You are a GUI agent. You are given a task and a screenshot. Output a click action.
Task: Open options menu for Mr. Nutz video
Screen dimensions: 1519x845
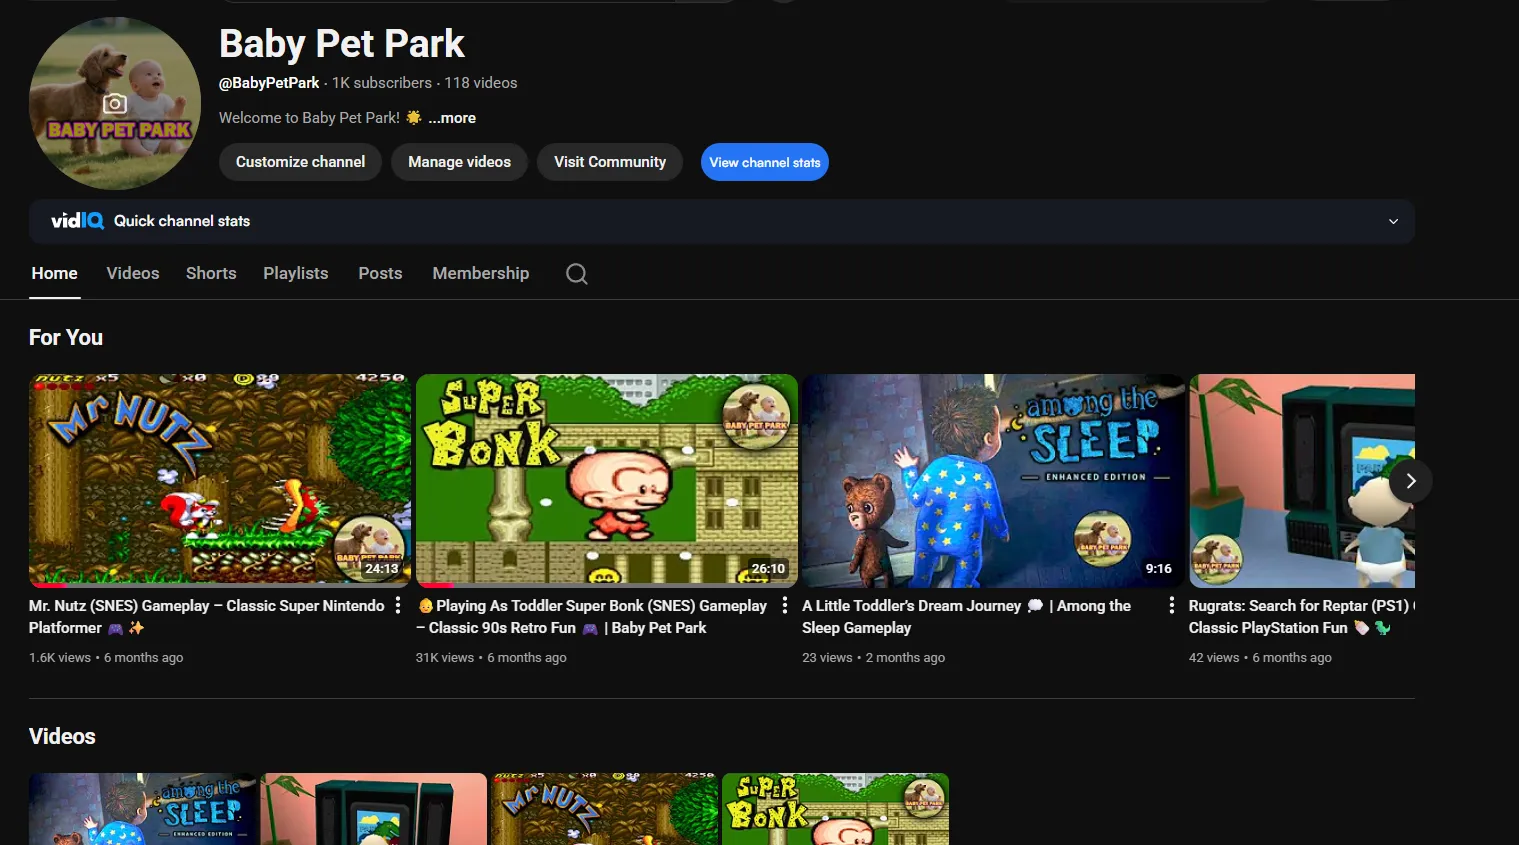tap(398, 605)
